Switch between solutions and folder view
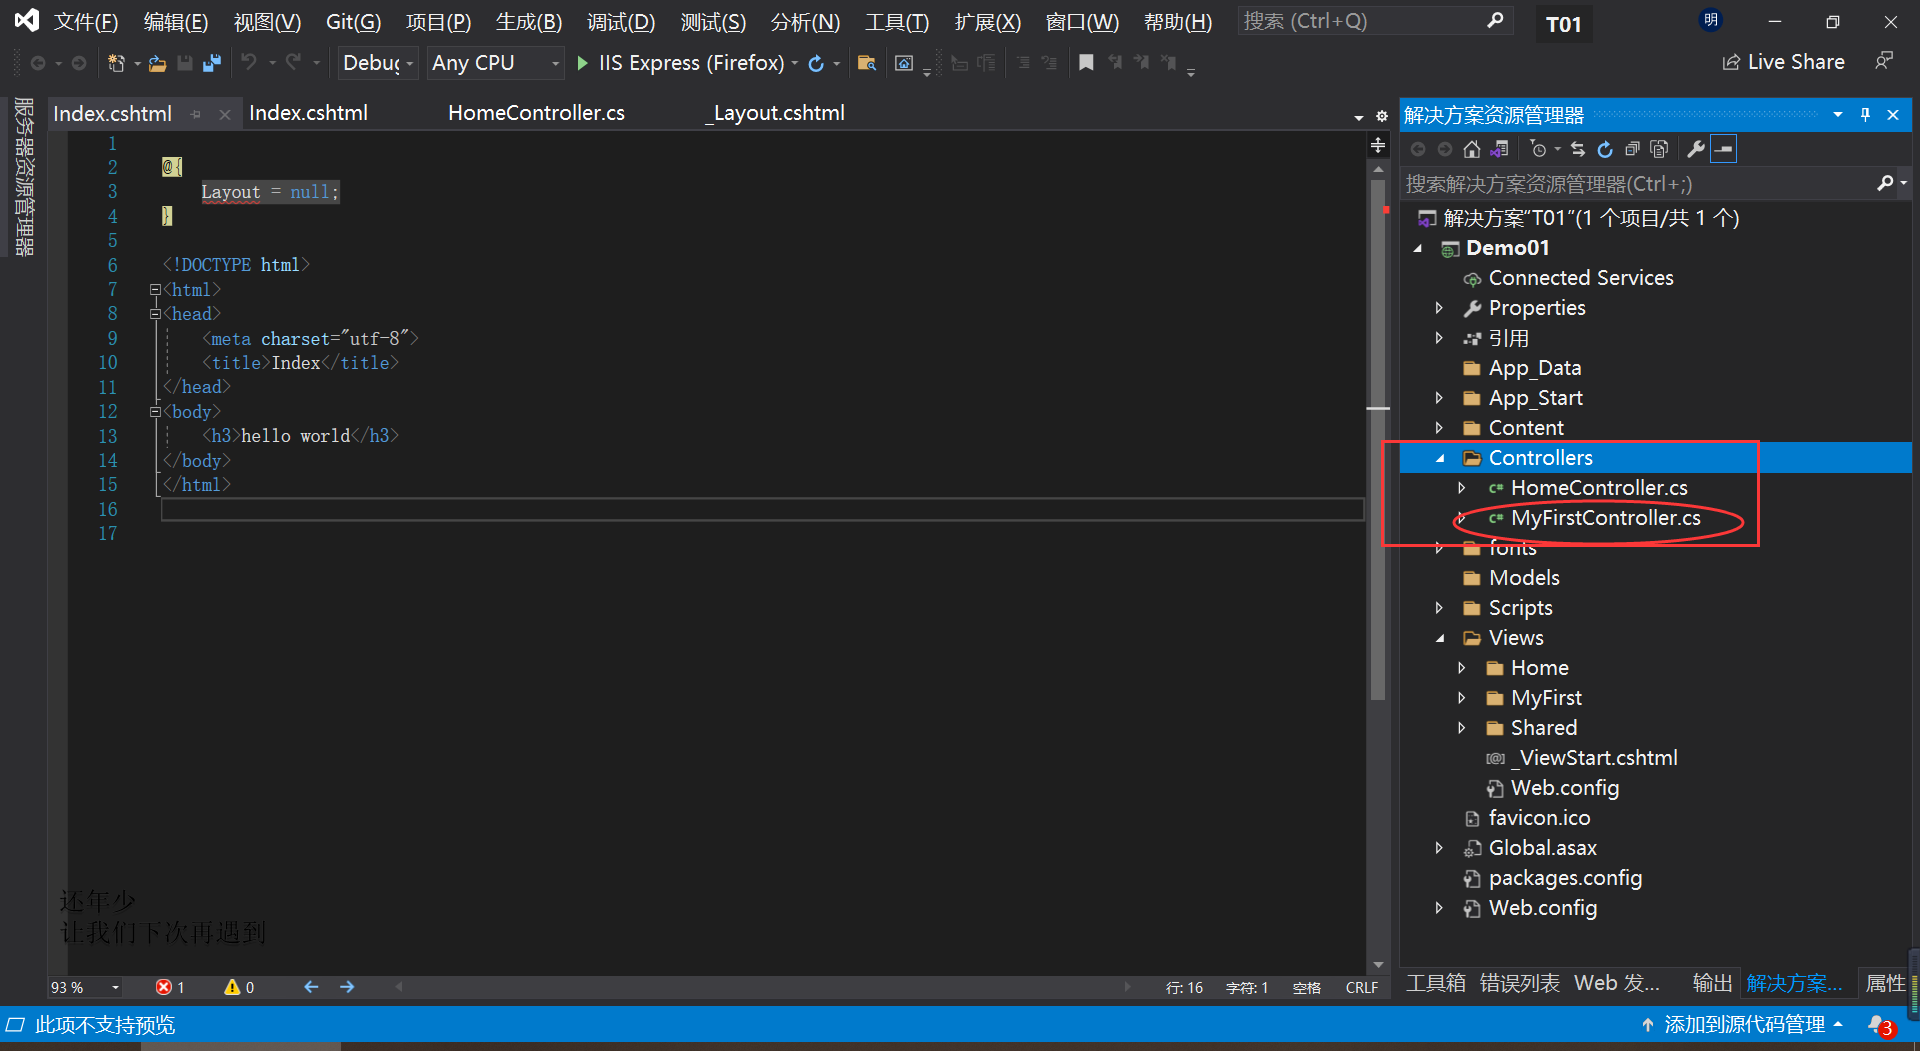The image size is (1920, 1051). [x=1498, y=149]
